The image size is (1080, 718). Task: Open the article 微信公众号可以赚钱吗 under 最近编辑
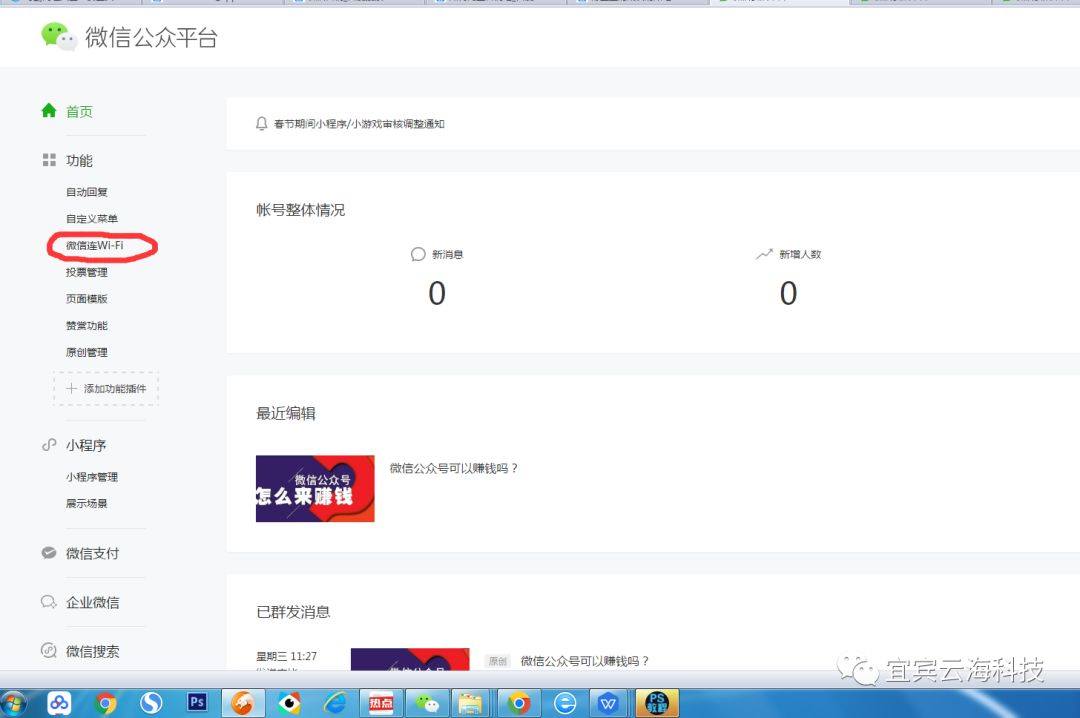(454, 468)
